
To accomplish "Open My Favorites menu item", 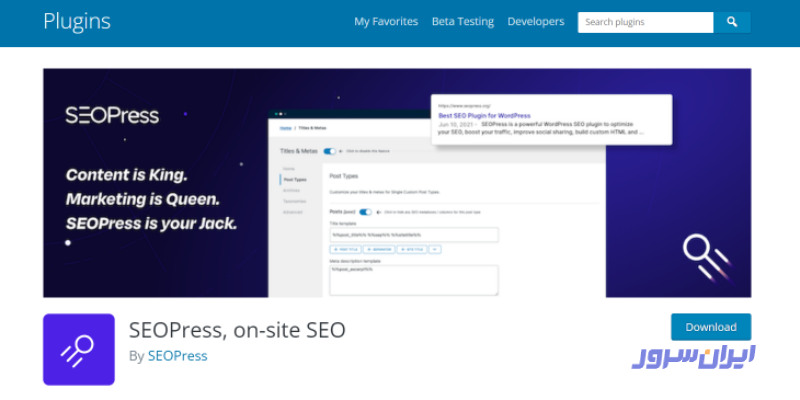I will pyautogui.click(x=386, y=22).
